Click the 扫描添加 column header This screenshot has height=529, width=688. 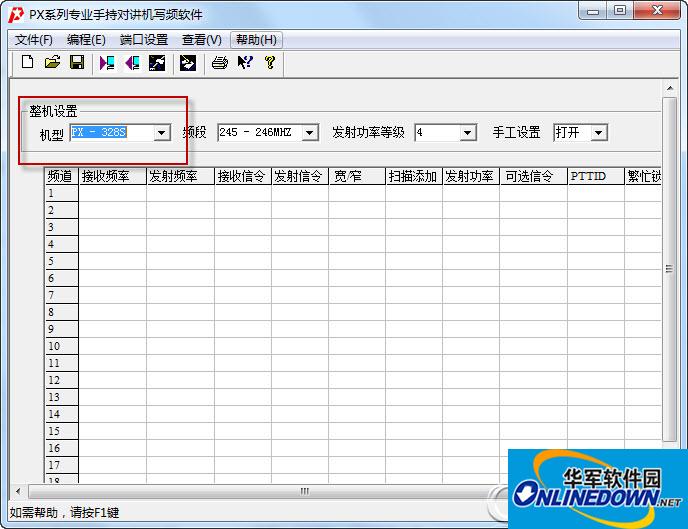point(414,176)
